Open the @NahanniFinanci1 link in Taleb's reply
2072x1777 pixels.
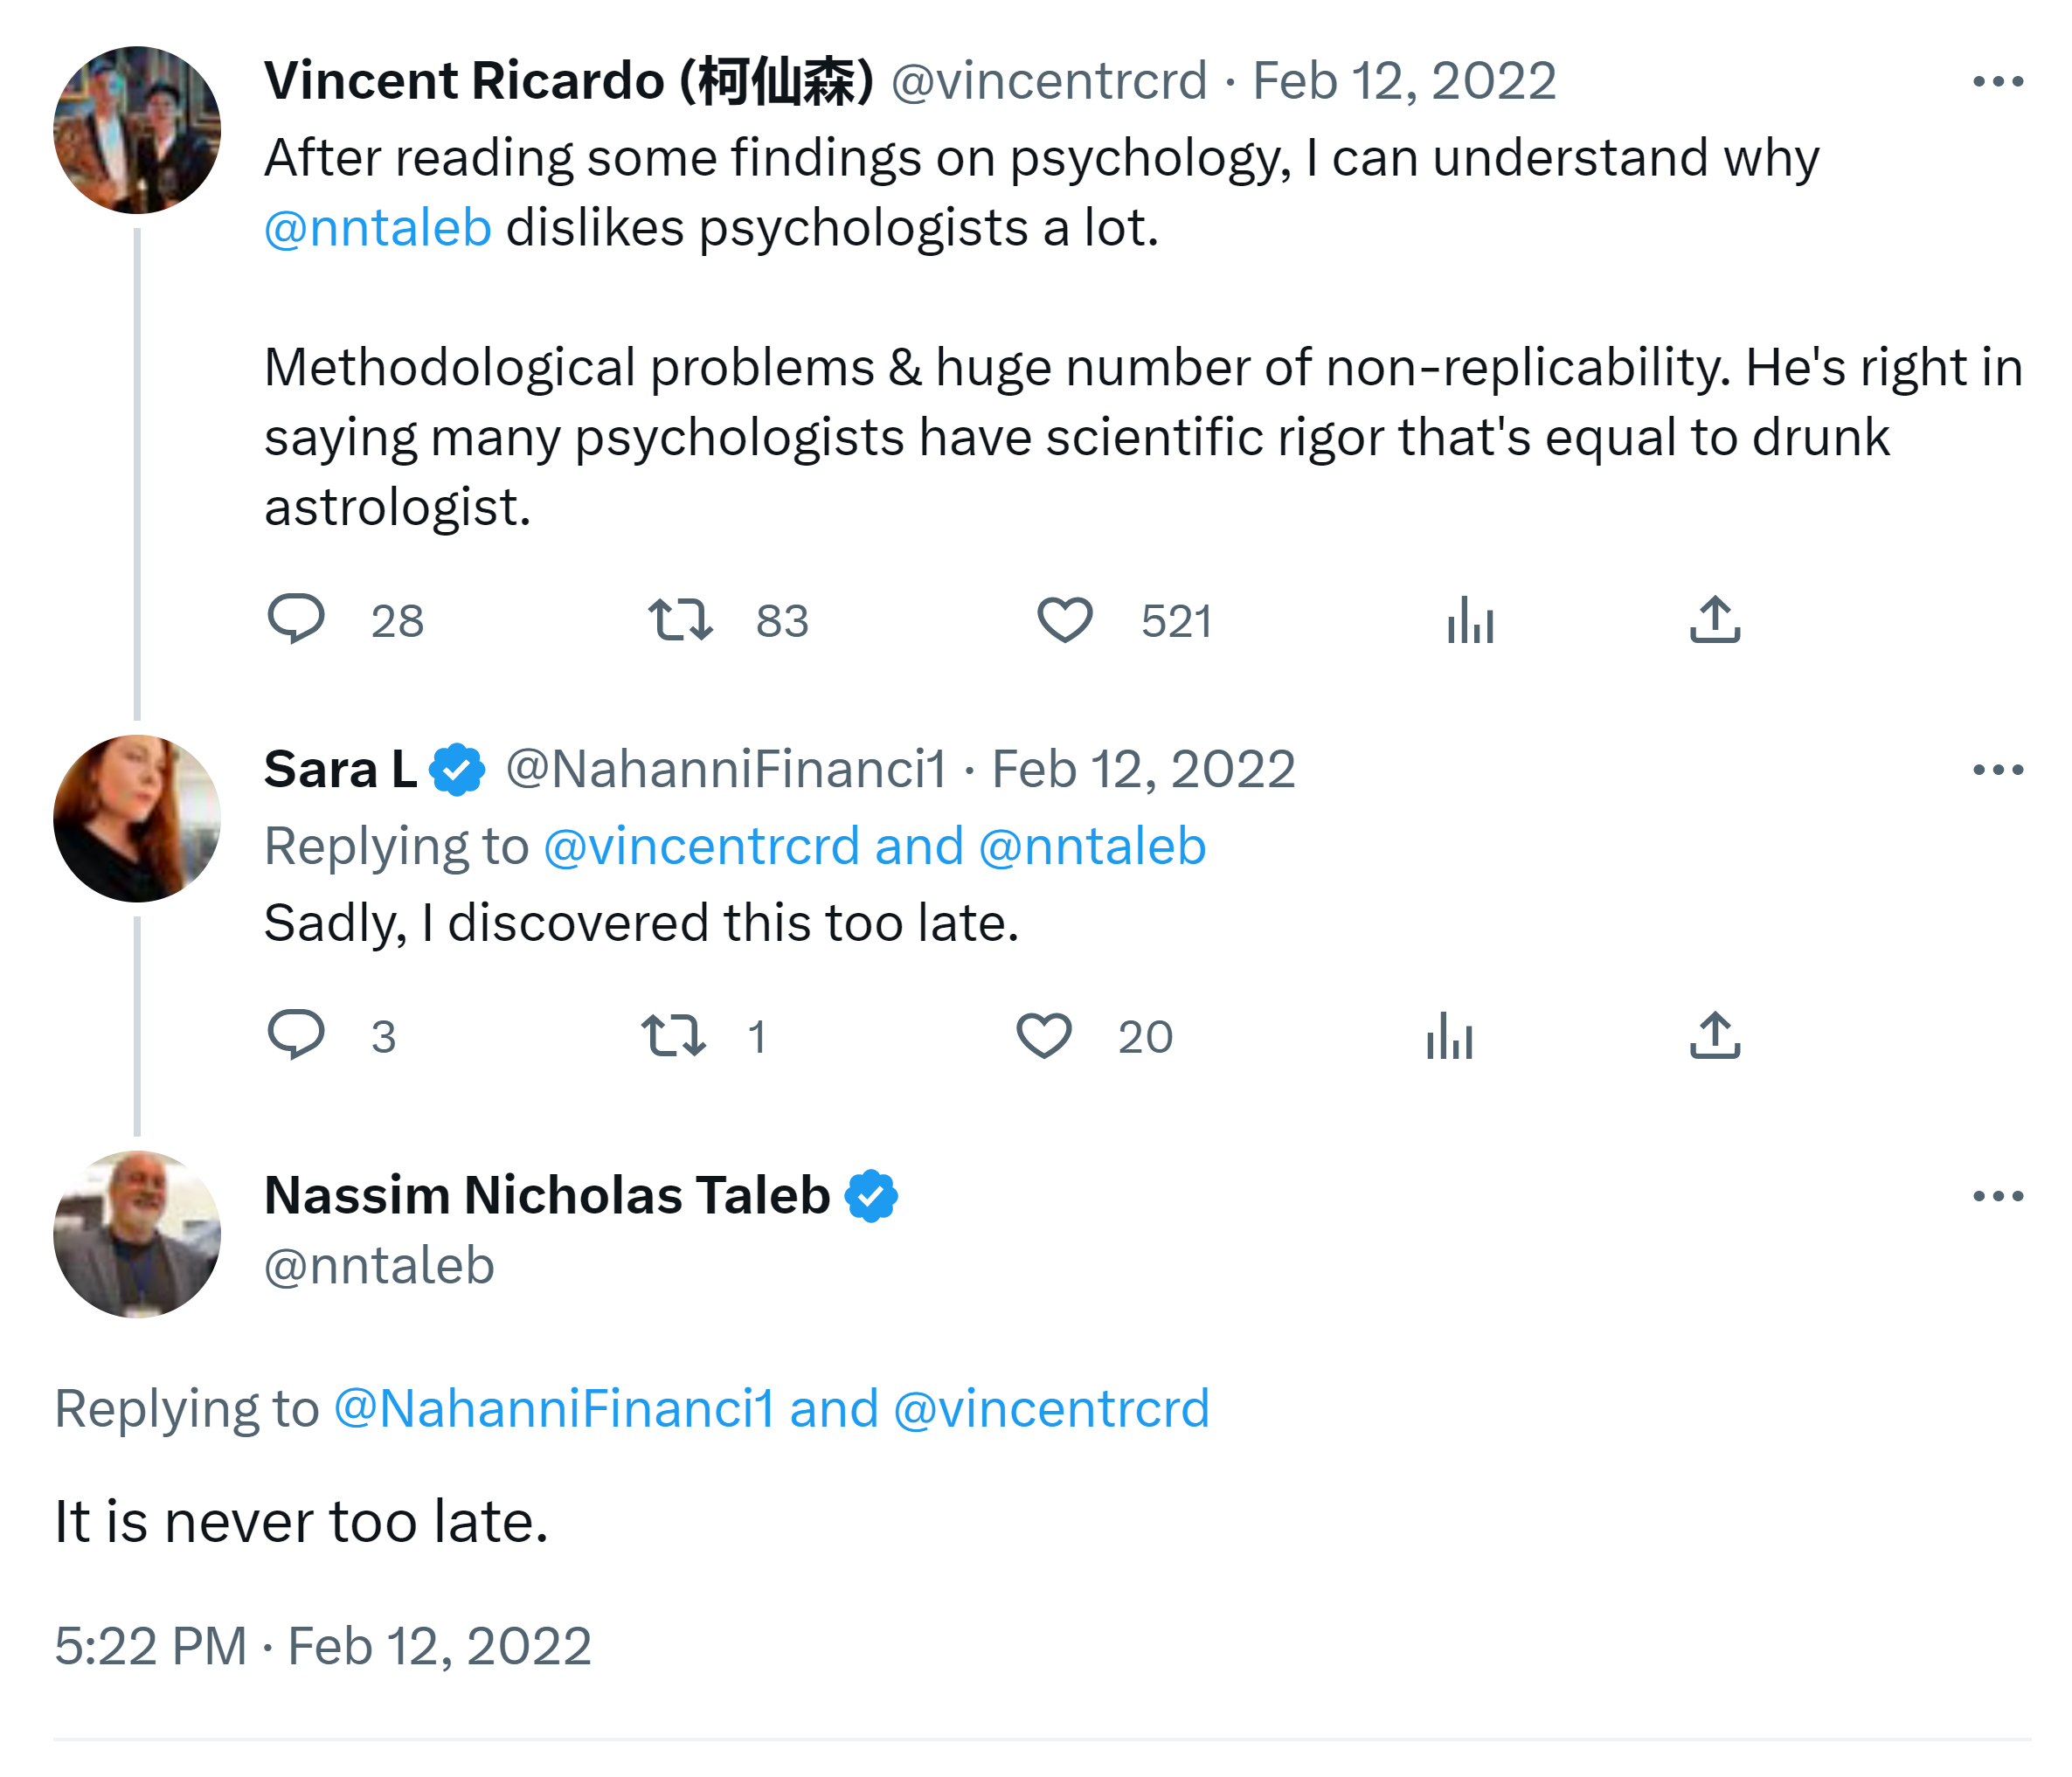554,1409
